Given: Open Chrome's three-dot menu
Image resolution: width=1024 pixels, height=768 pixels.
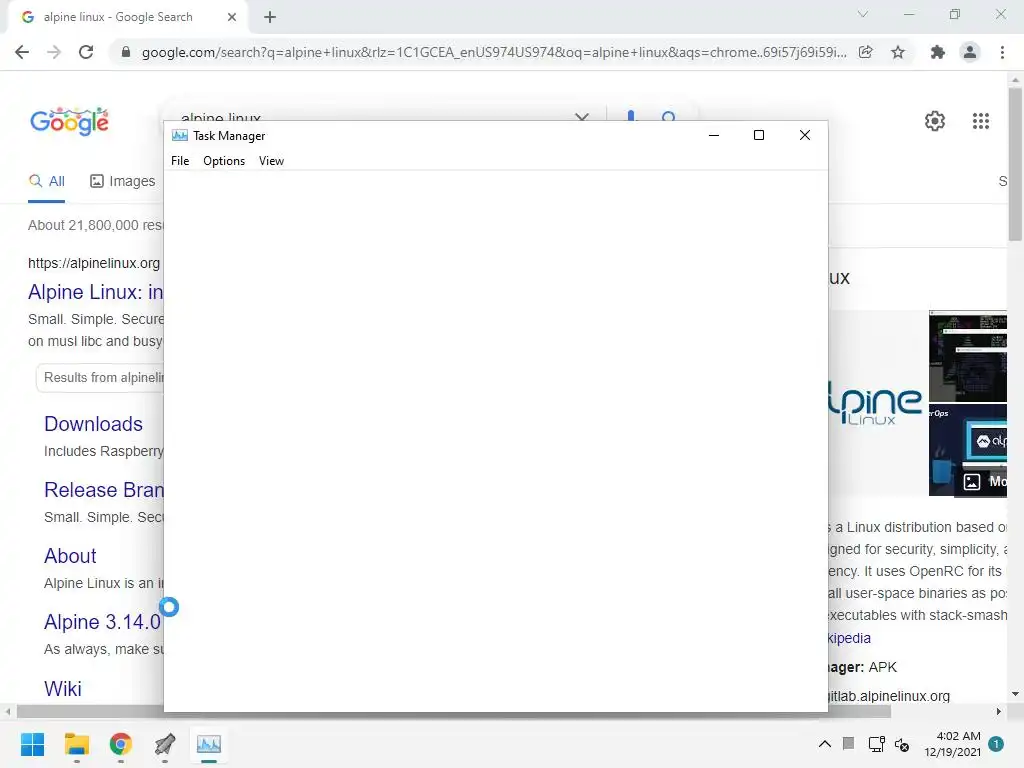Looking at the screenshot, I should 1002,52.
